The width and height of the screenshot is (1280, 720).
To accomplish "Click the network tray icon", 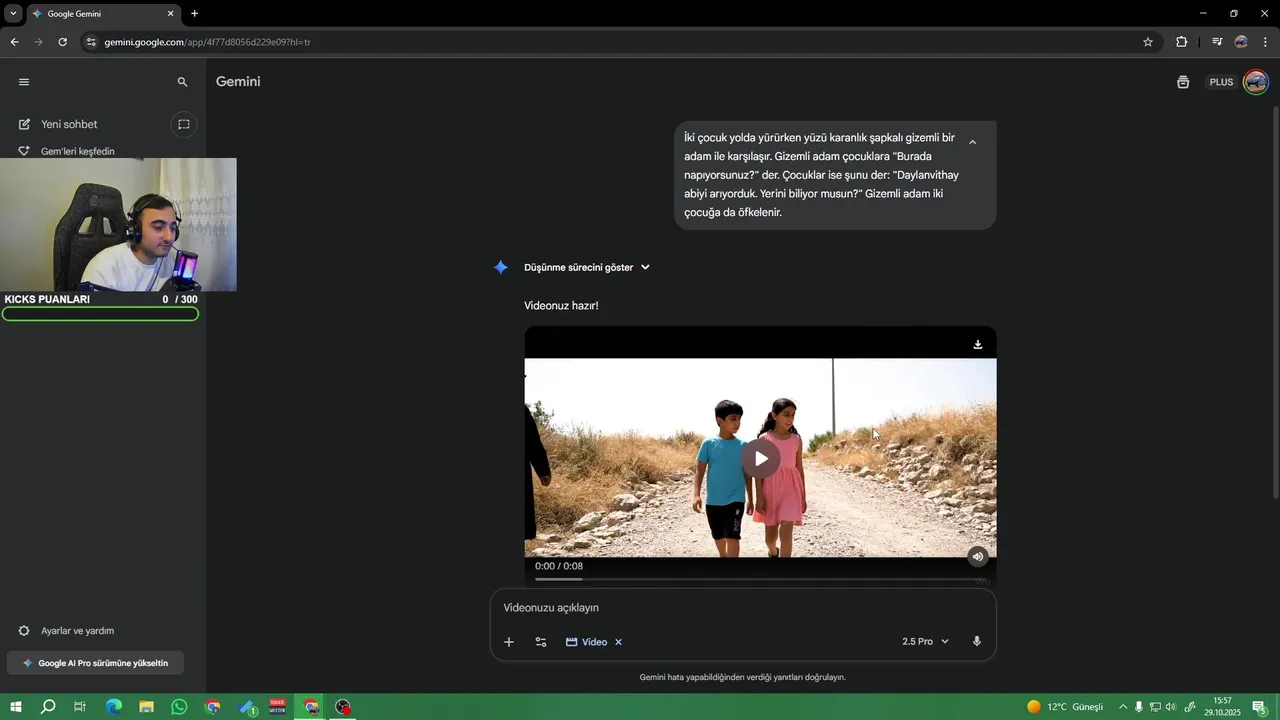I will (x=1155, y=707).
